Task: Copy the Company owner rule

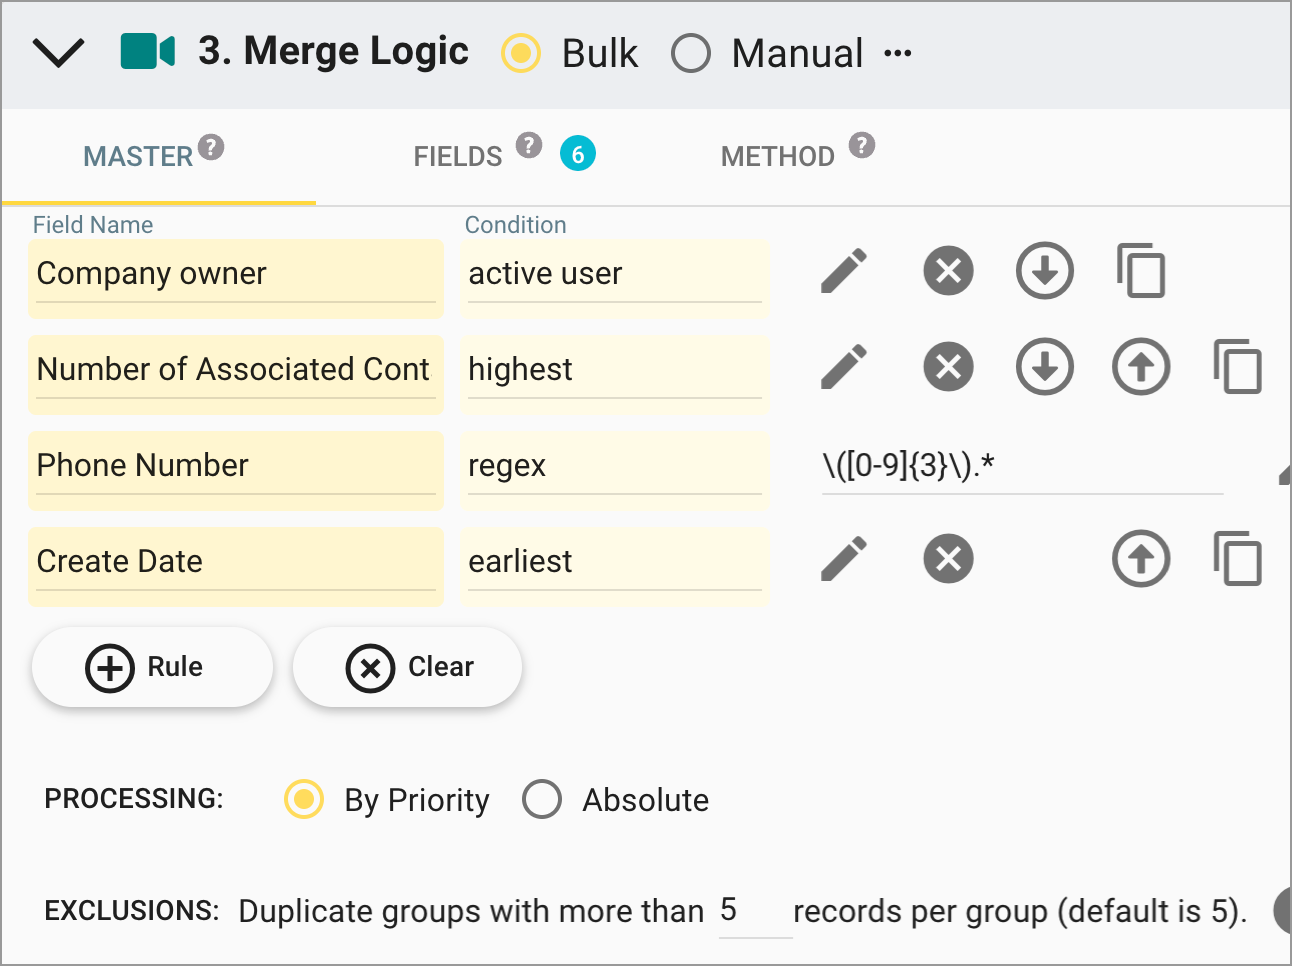Action: point(1140,270)
